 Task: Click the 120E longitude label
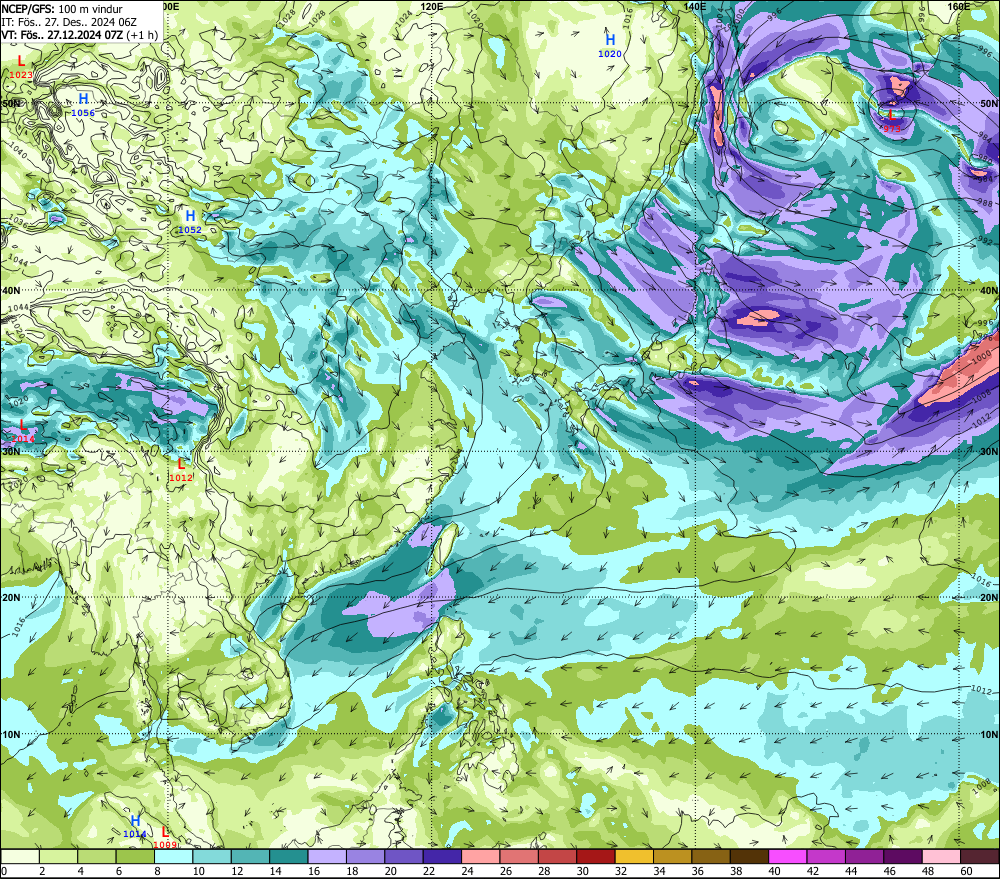pos(432,6)
